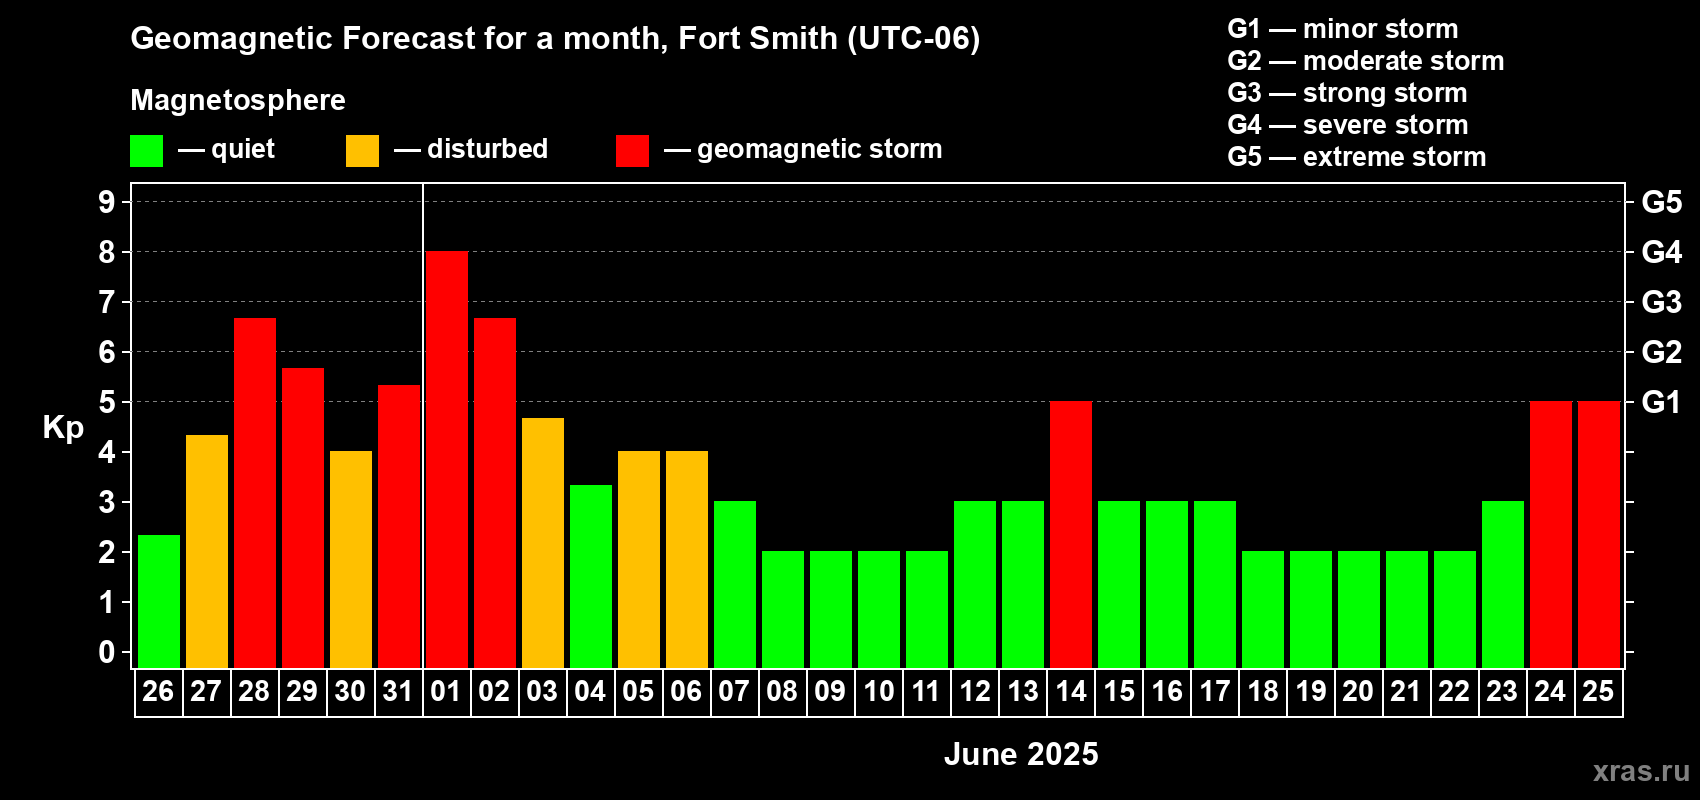Click the 'G4 — severe storm' legend line

click(1348, 125)
